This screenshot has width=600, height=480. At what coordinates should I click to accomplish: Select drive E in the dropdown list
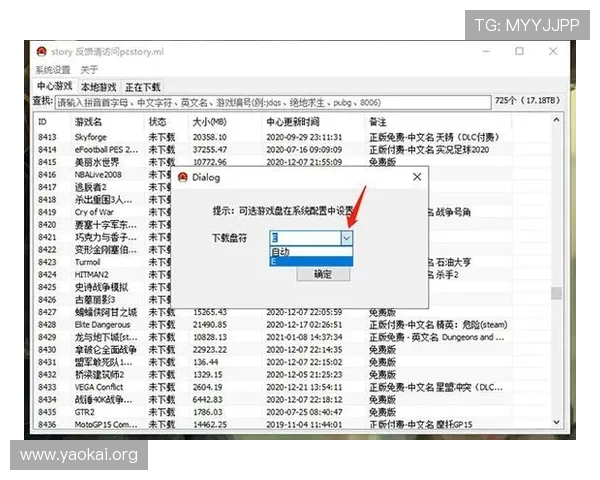tap(311, 261)
